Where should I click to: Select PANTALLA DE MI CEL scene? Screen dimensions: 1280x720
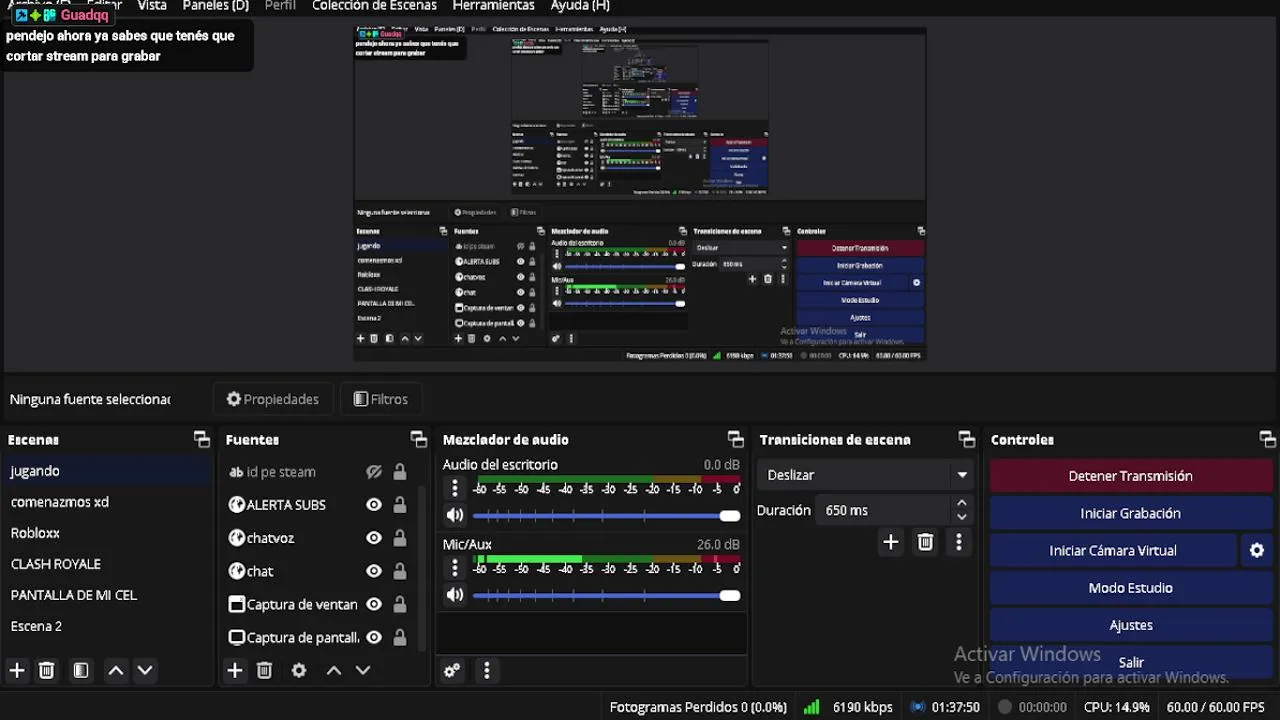point(105,595)
